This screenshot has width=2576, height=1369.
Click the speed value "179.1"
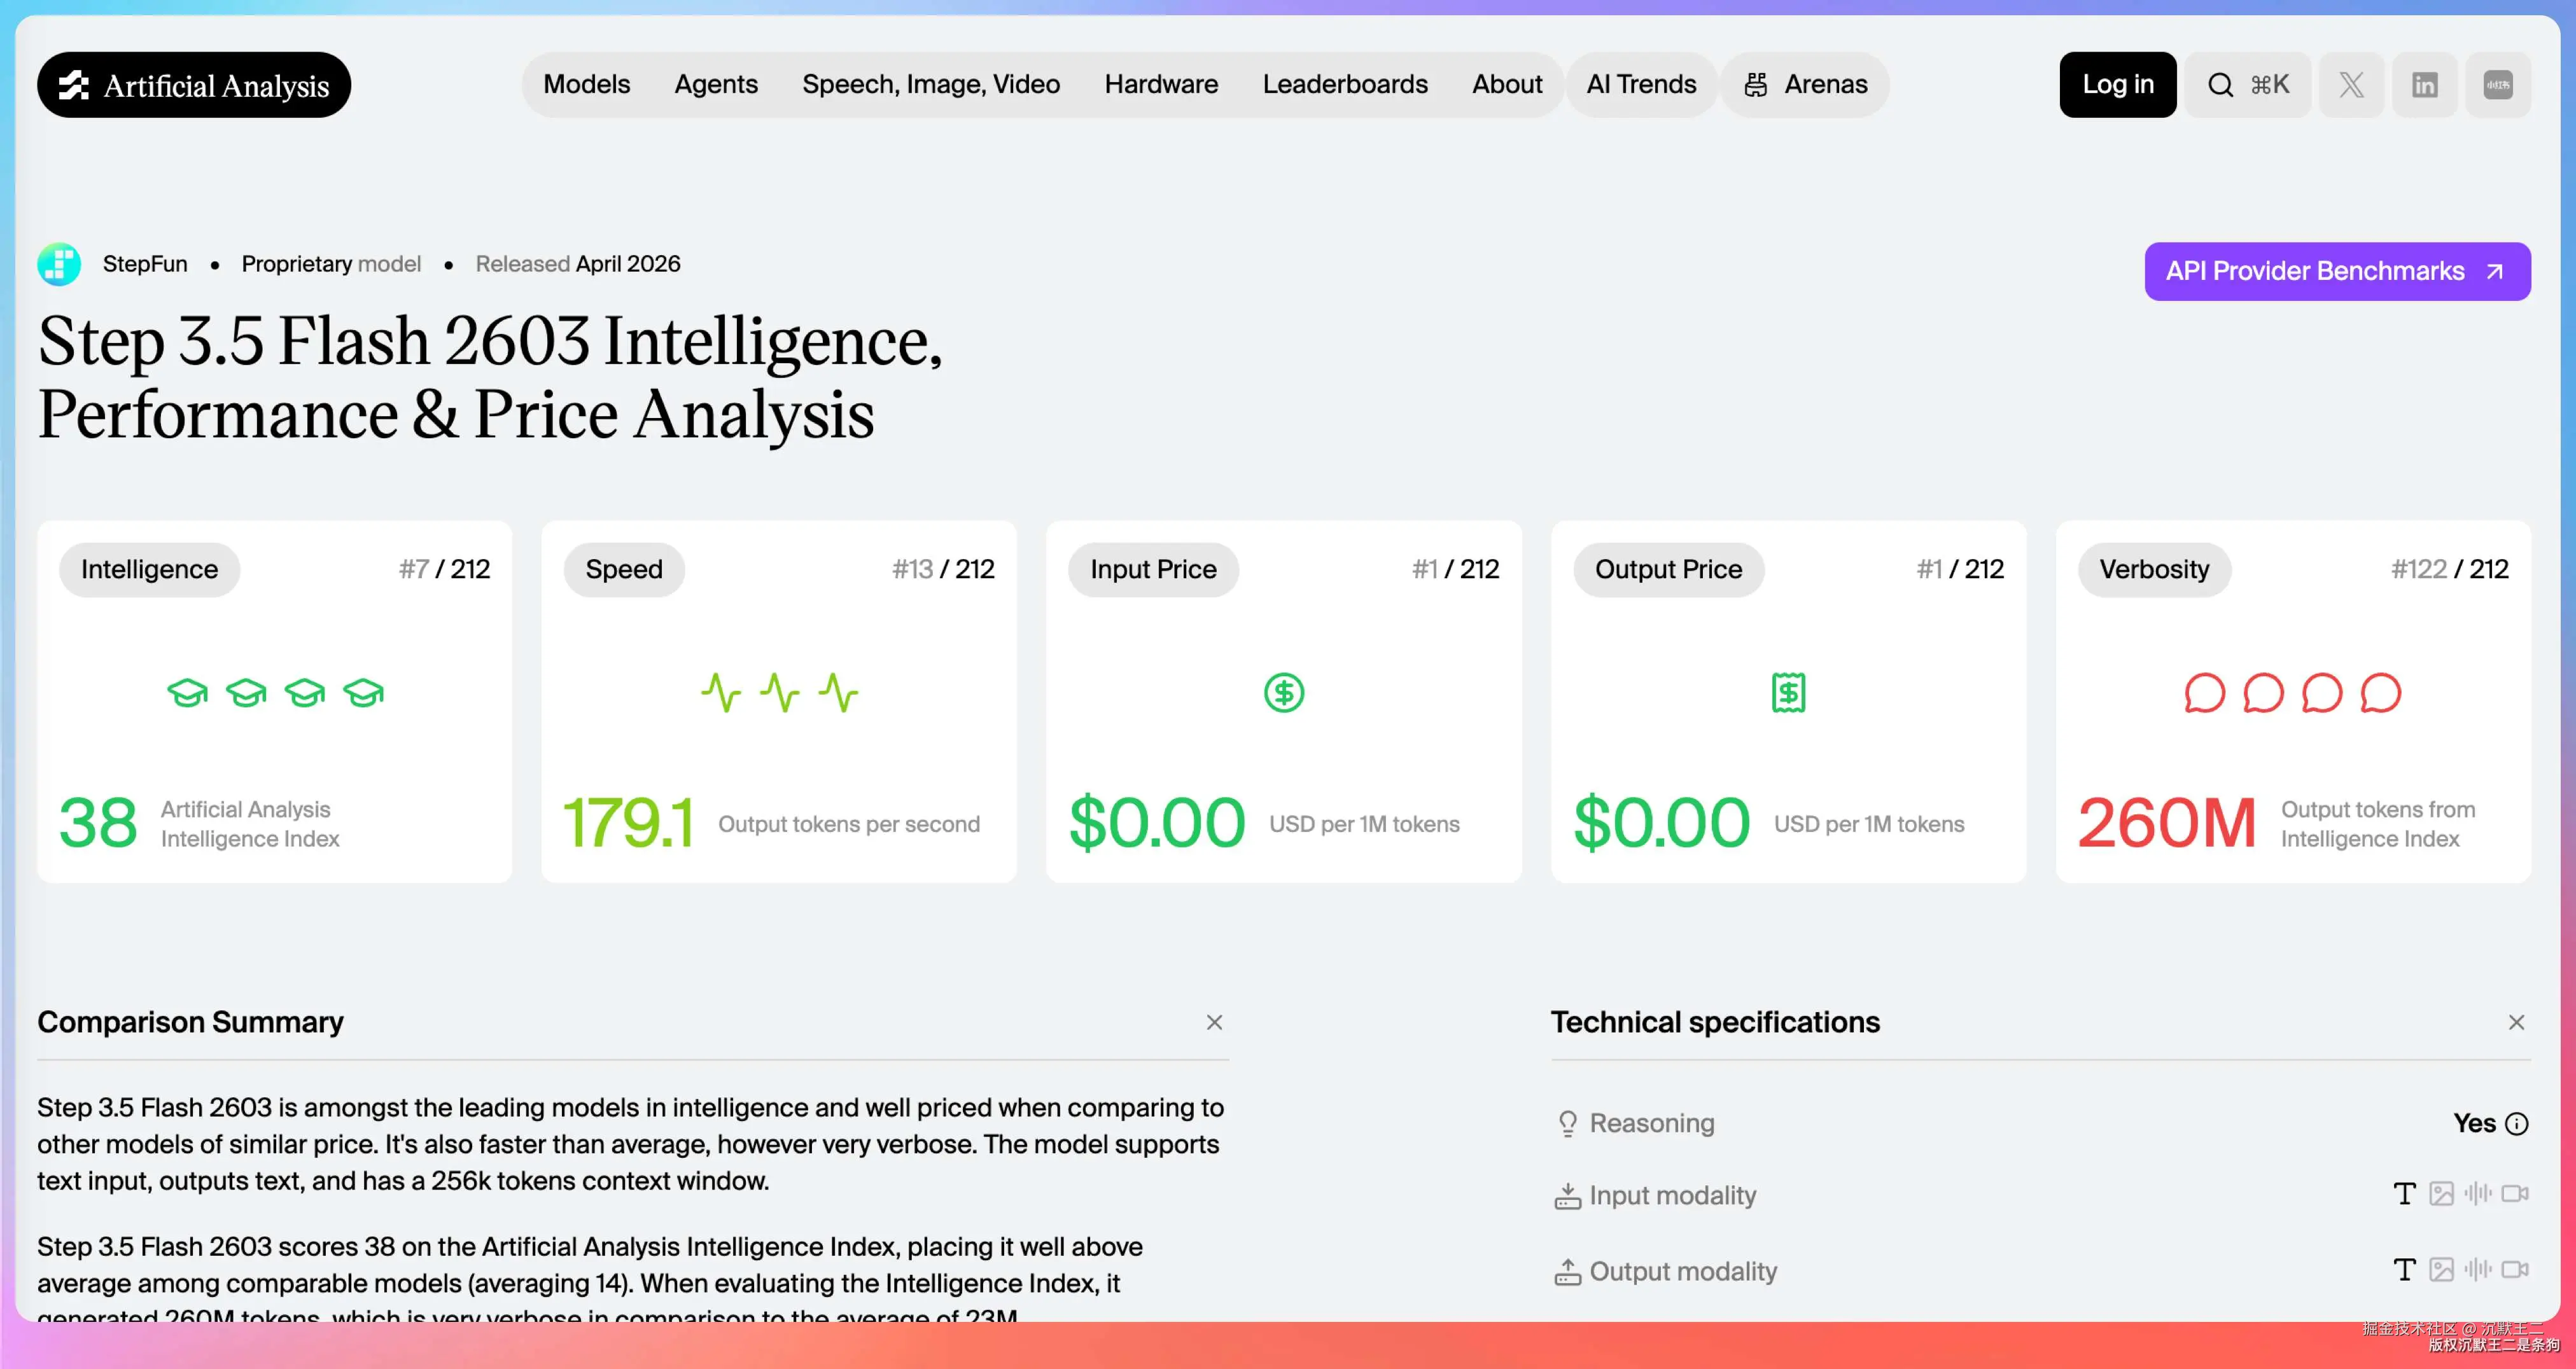point(628,823)
